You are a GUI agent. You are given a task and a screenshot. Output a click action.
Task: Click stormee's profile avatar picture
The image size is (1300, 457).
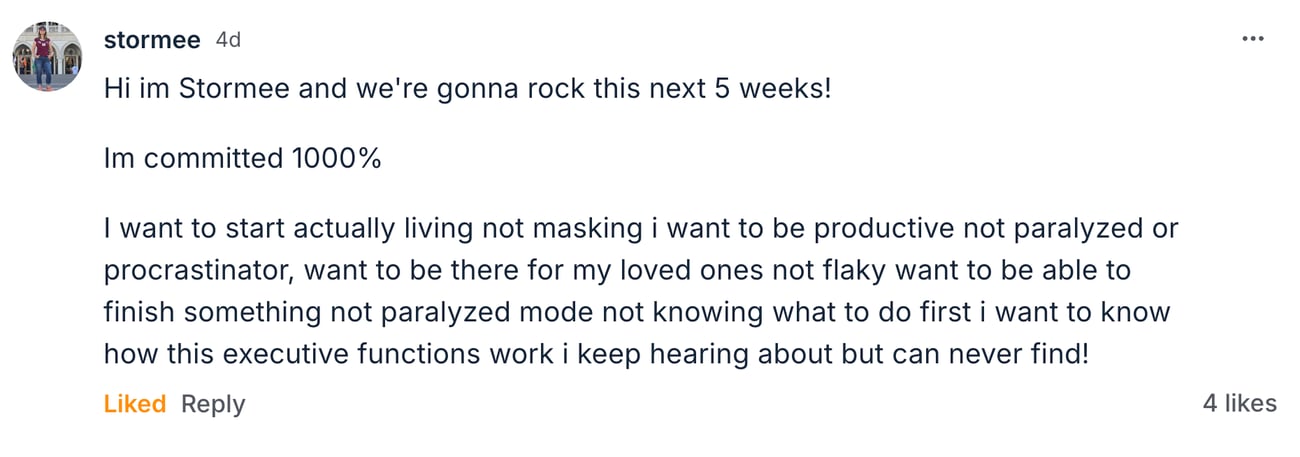tap(48, 56)
